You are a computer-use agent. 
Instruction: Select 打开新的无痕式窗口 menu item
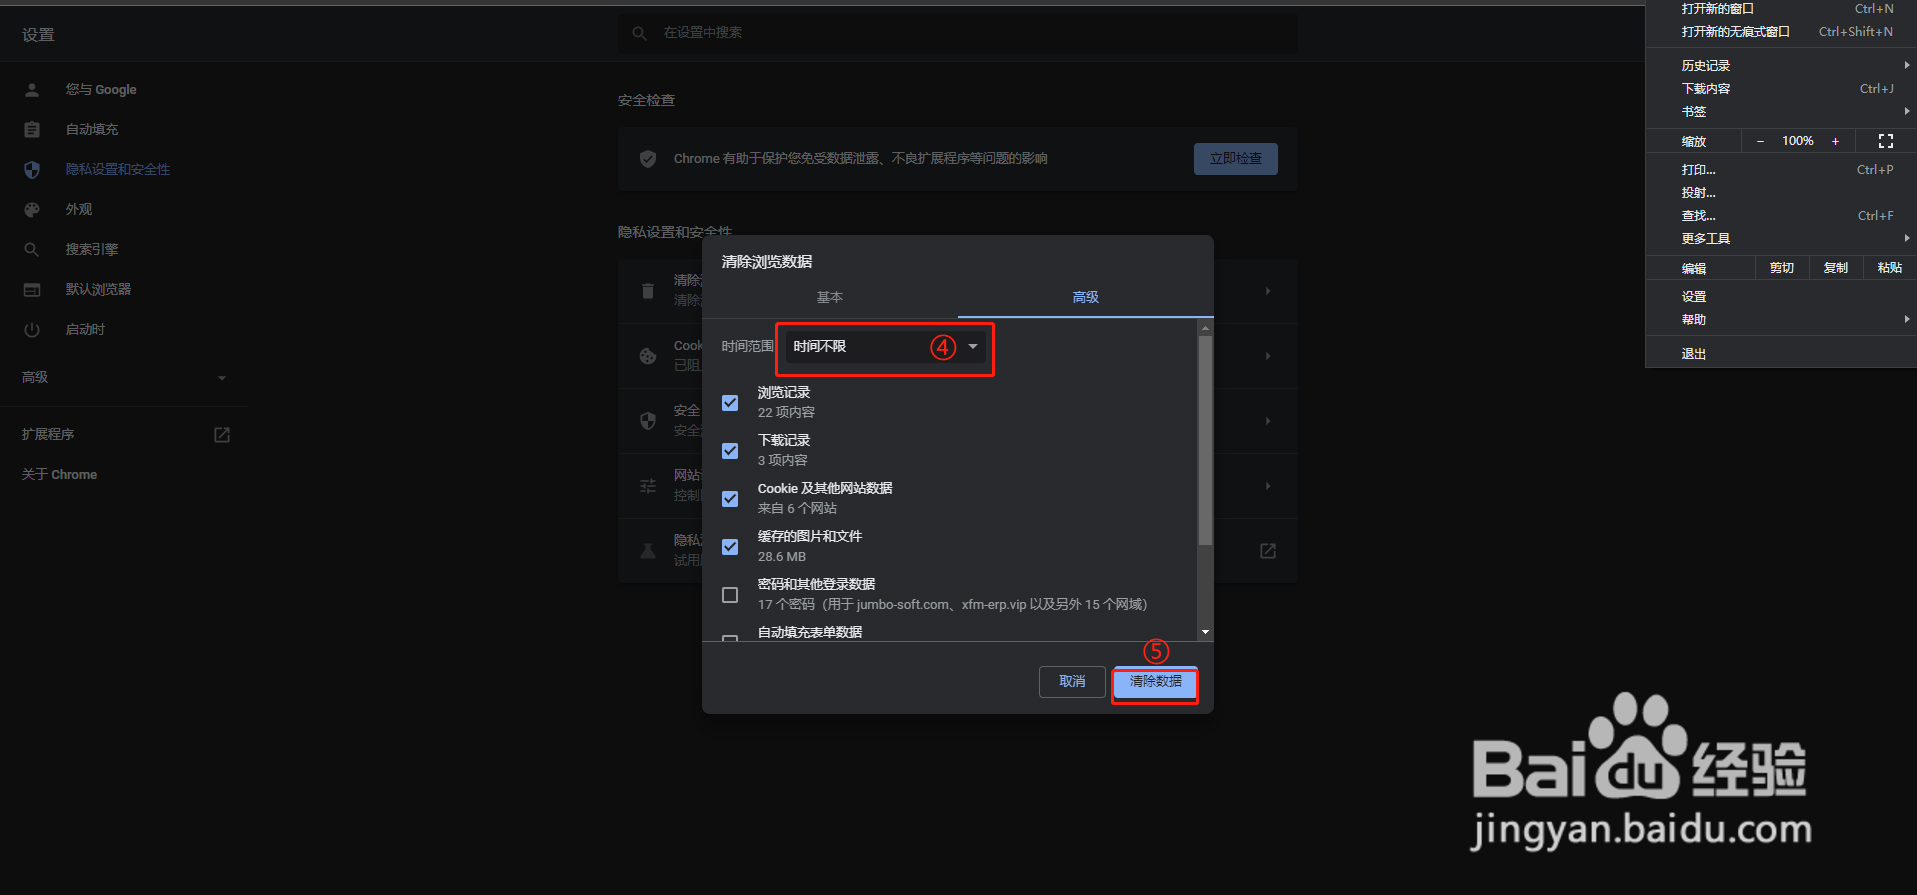coord(1781,32)
